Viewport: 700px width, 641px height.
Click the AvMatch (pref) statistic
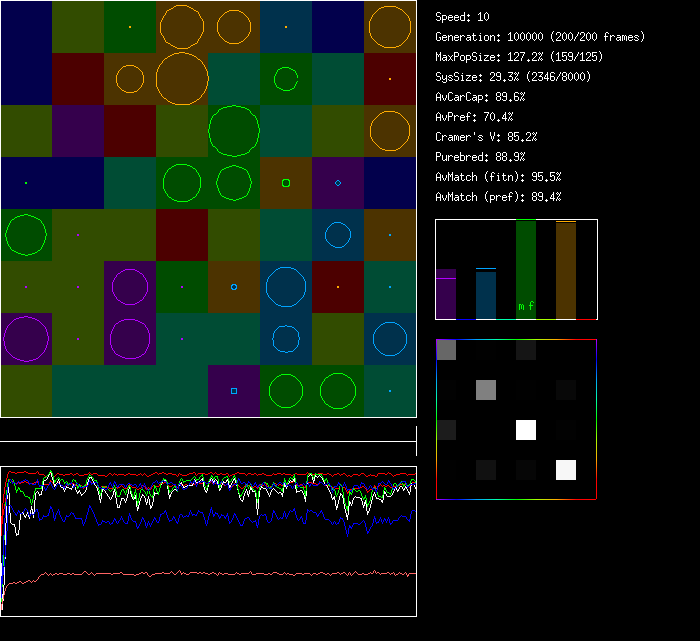(498, 197)
